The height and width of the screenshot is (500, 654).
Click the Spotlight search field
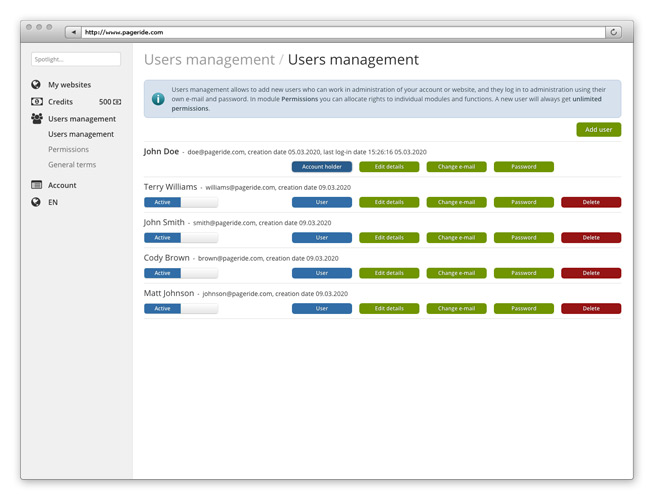(x=76, y=60)
